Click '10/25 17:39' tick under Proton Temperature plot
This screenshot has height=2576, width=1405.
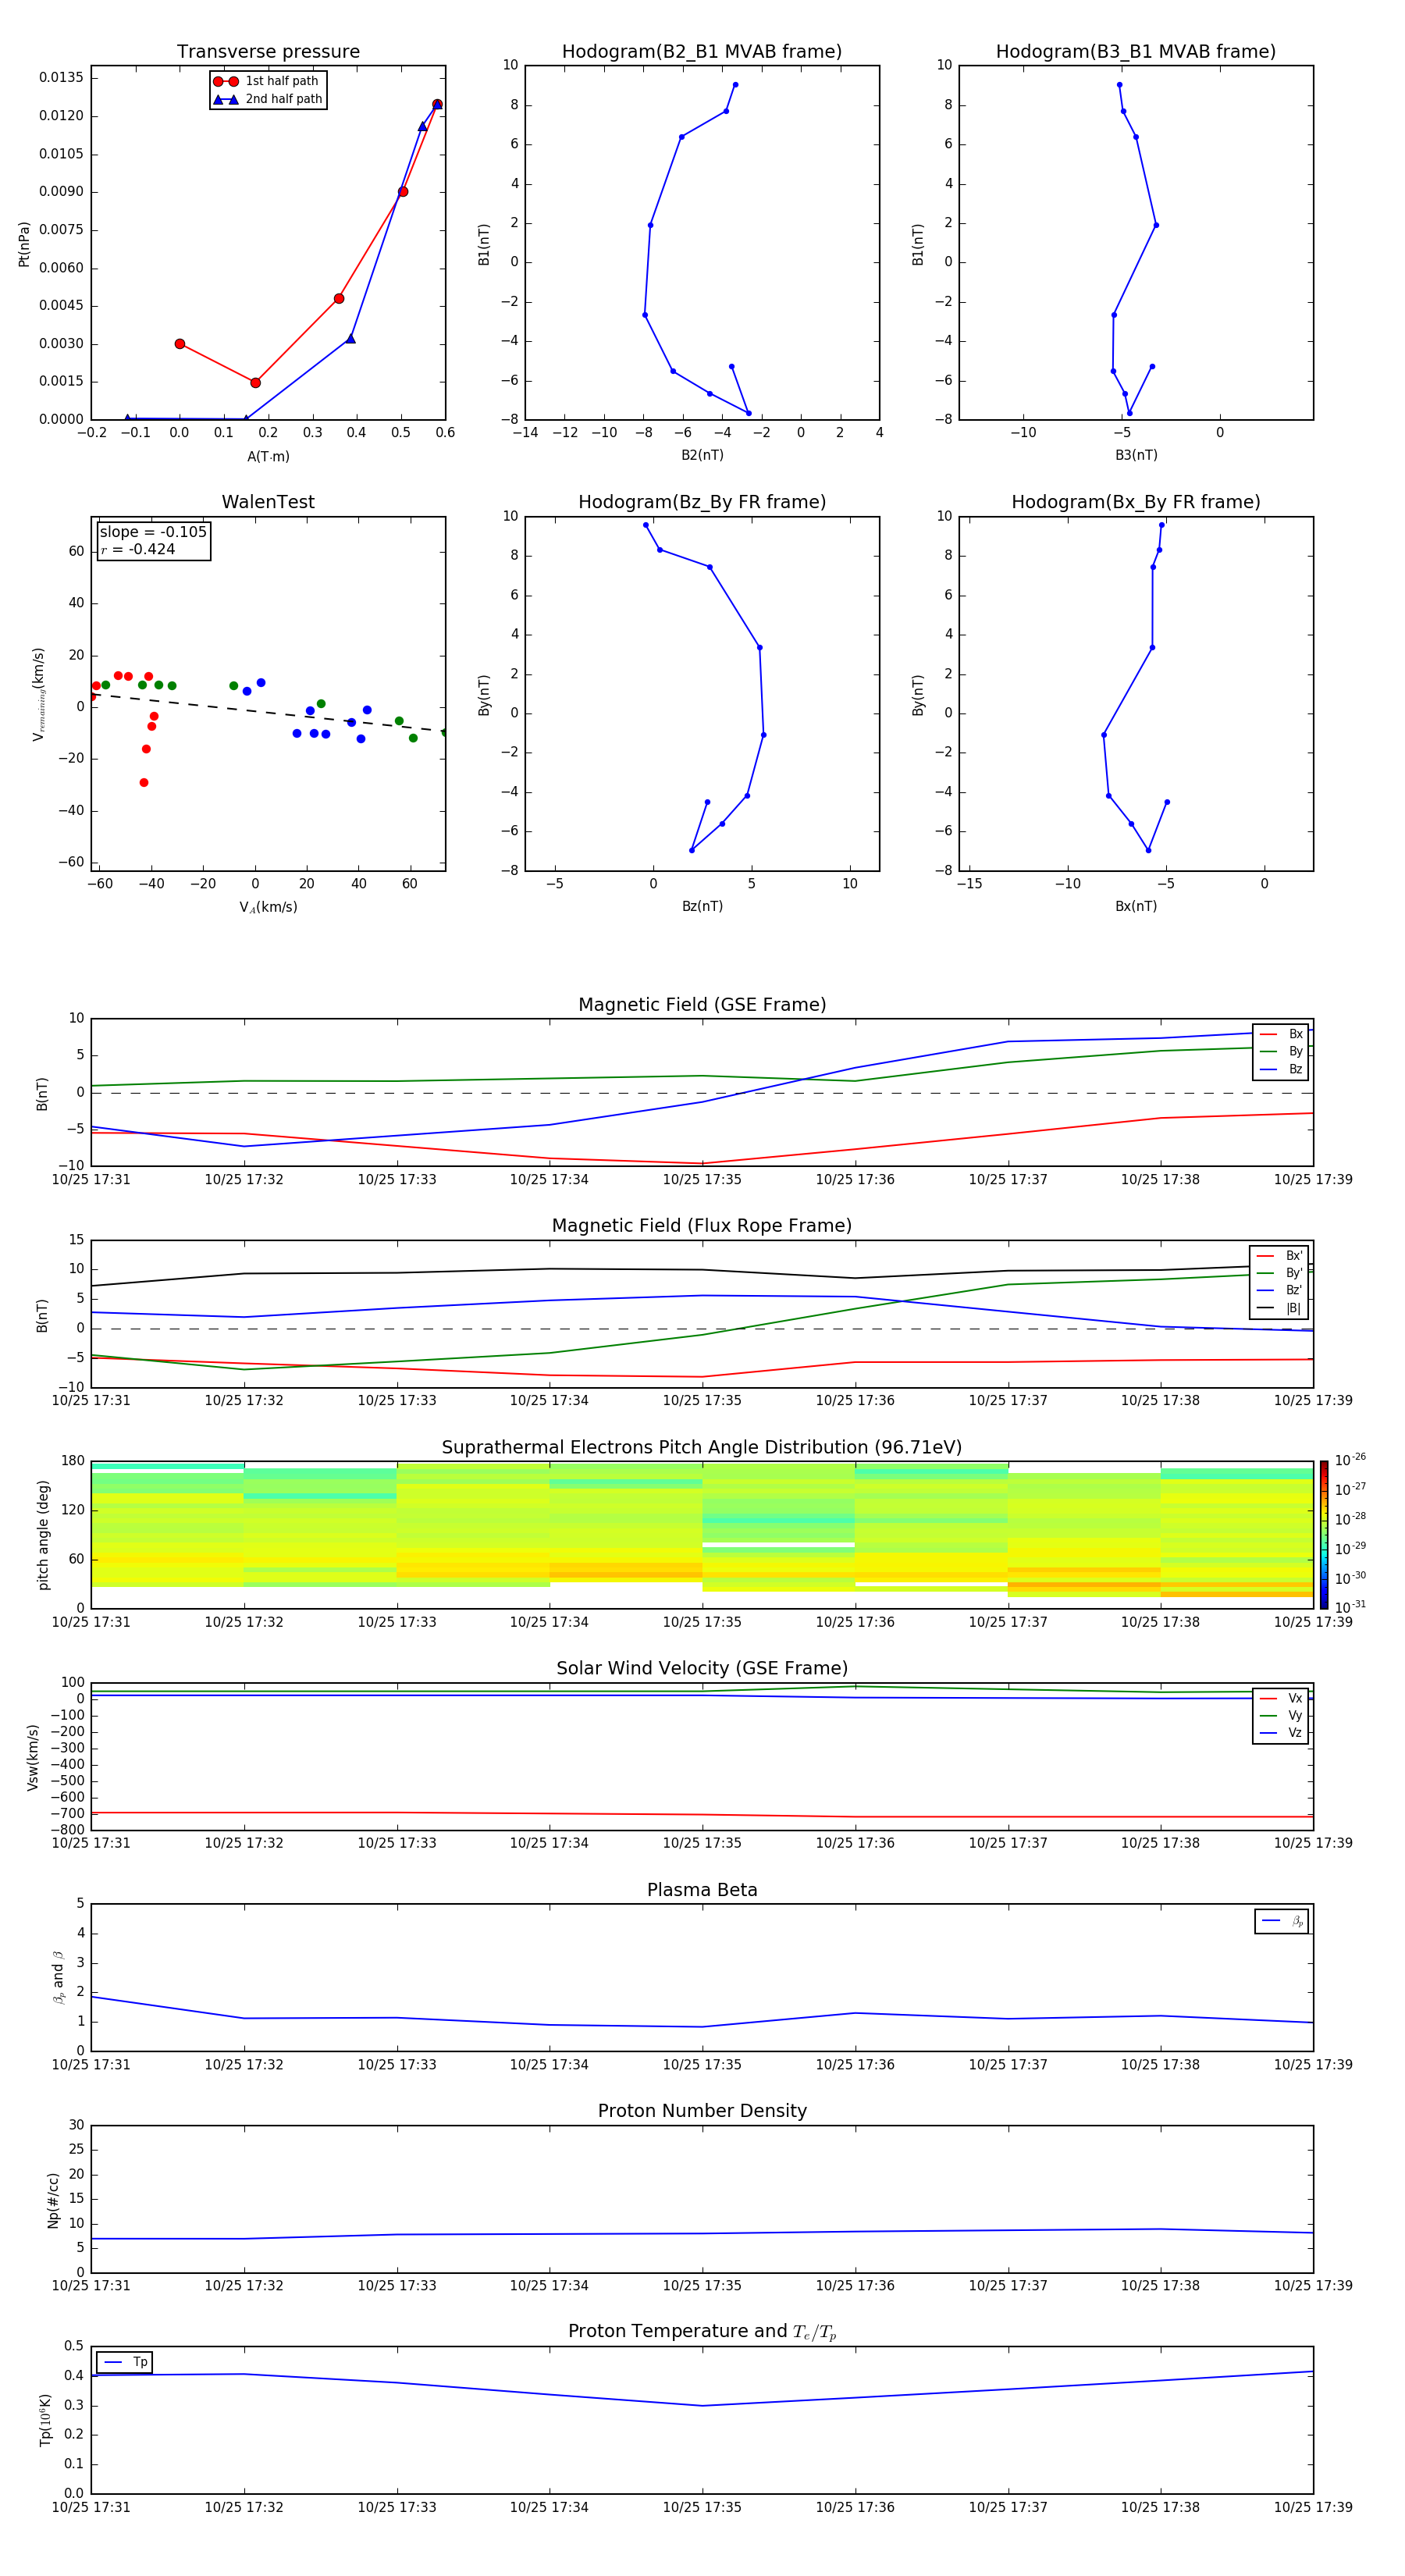1313,2507
